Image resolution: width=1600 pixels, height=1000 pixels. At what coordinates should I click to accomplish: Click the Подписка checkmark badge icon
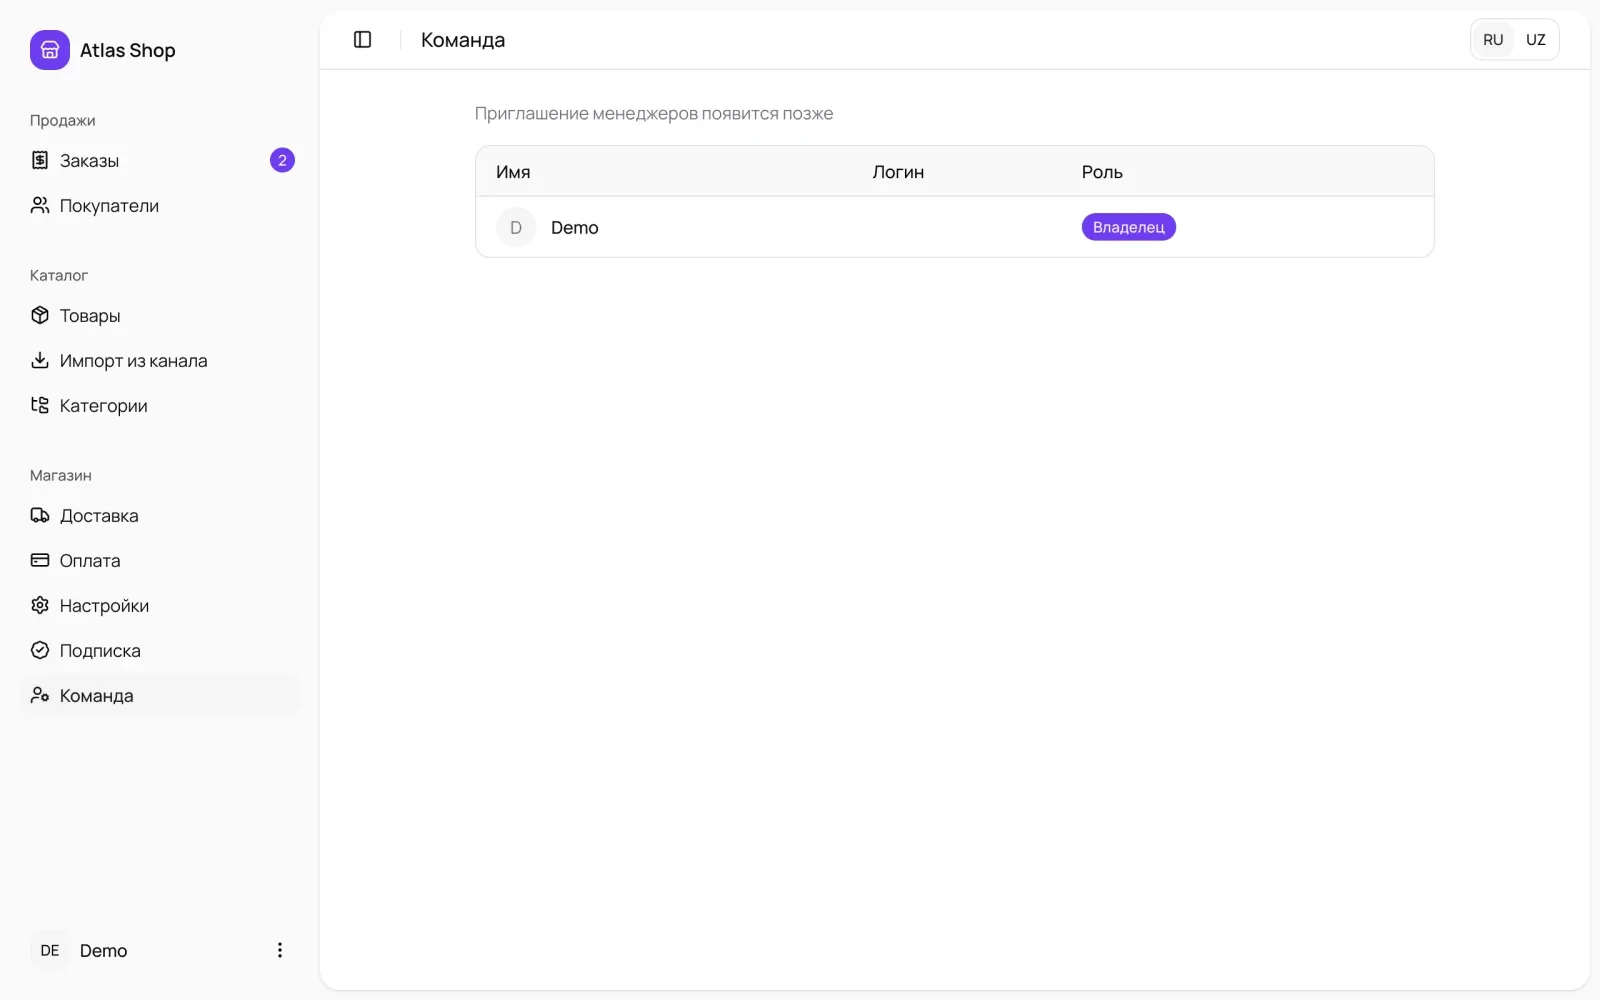pos(40,650)
